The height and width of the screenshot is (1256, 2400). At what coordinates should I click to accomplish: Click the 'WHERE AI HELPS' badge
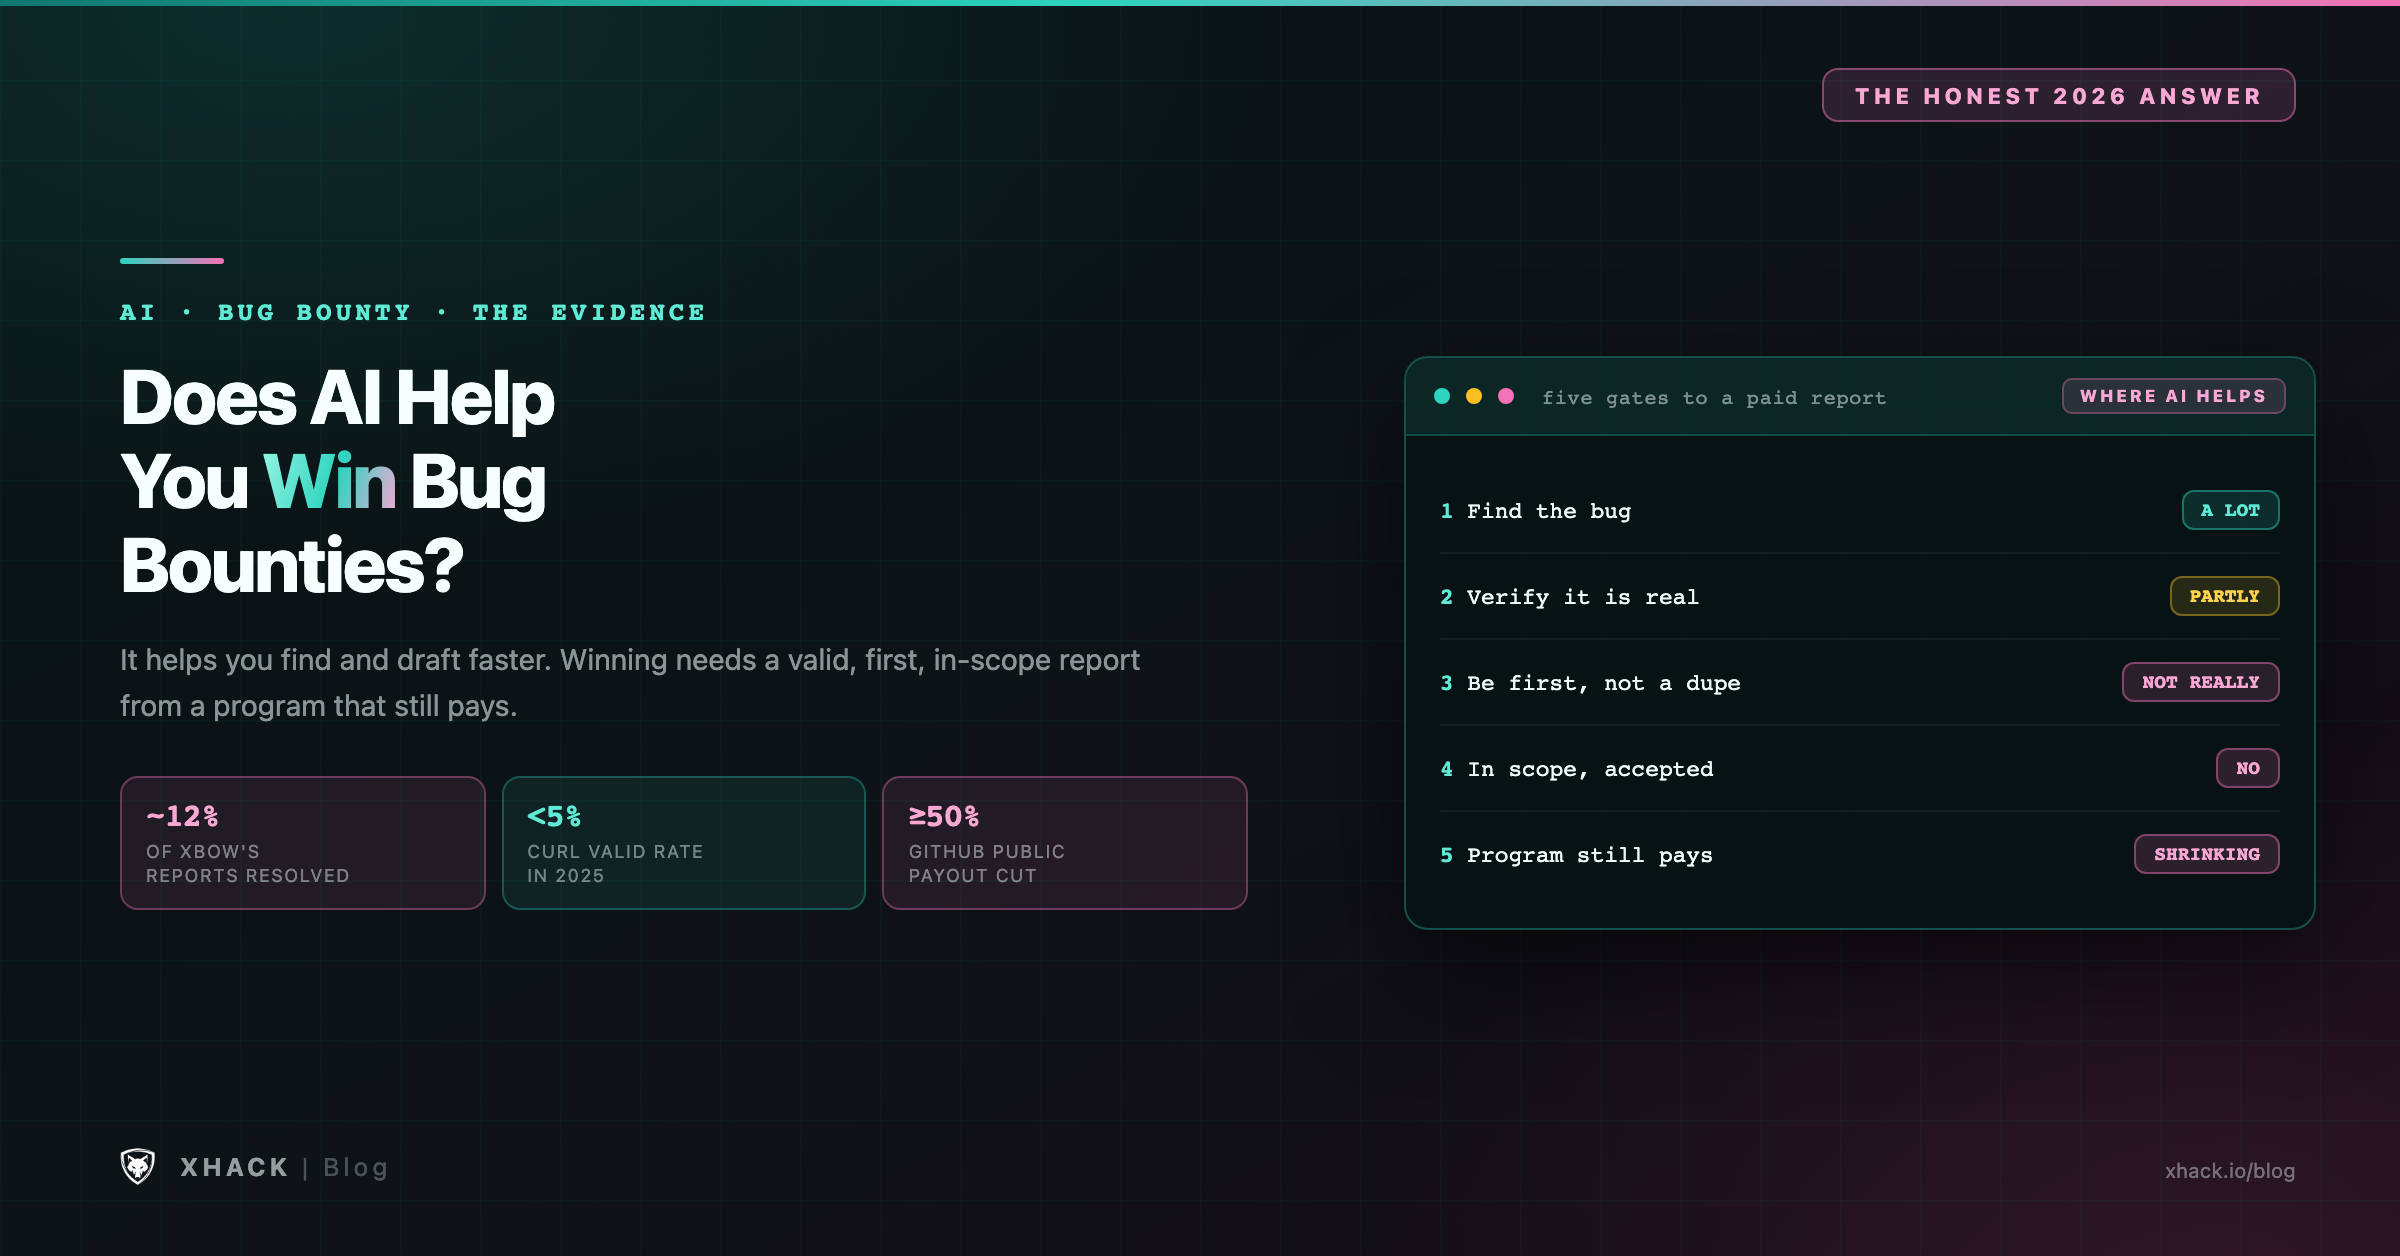[2173, 396]
